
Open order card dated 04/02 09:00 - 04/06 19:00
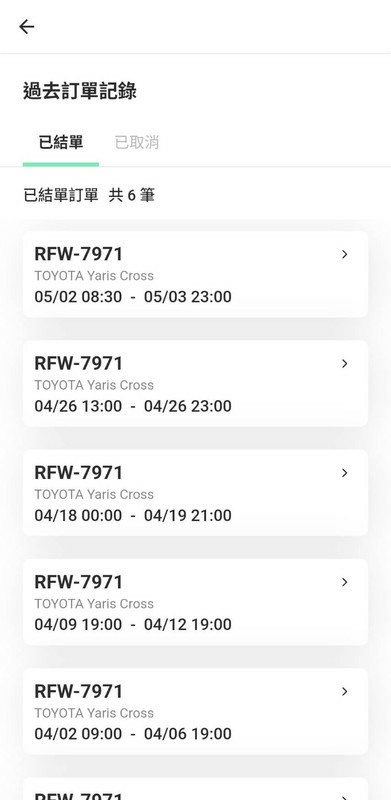coord(196,711)
